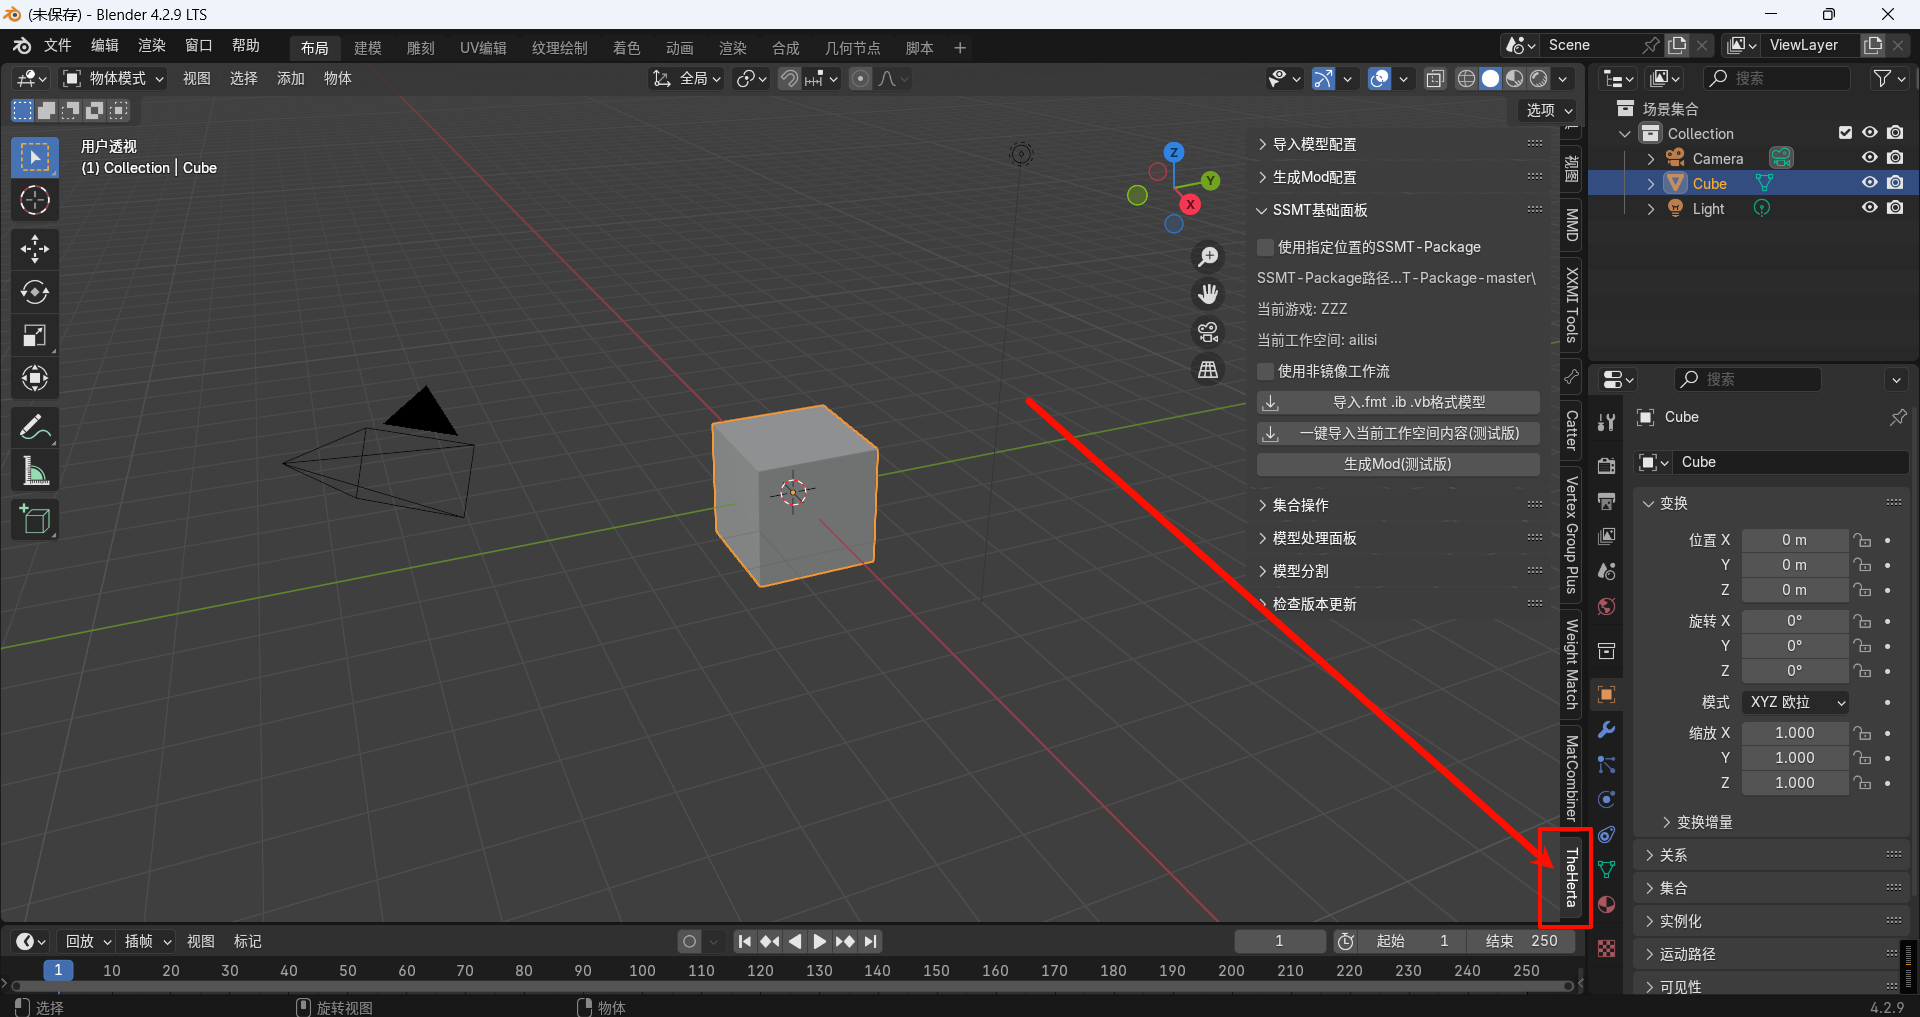Toggle camera view gizmo button
1920x1017 pixels.
pyautogui.click(x=1208, y=332)
